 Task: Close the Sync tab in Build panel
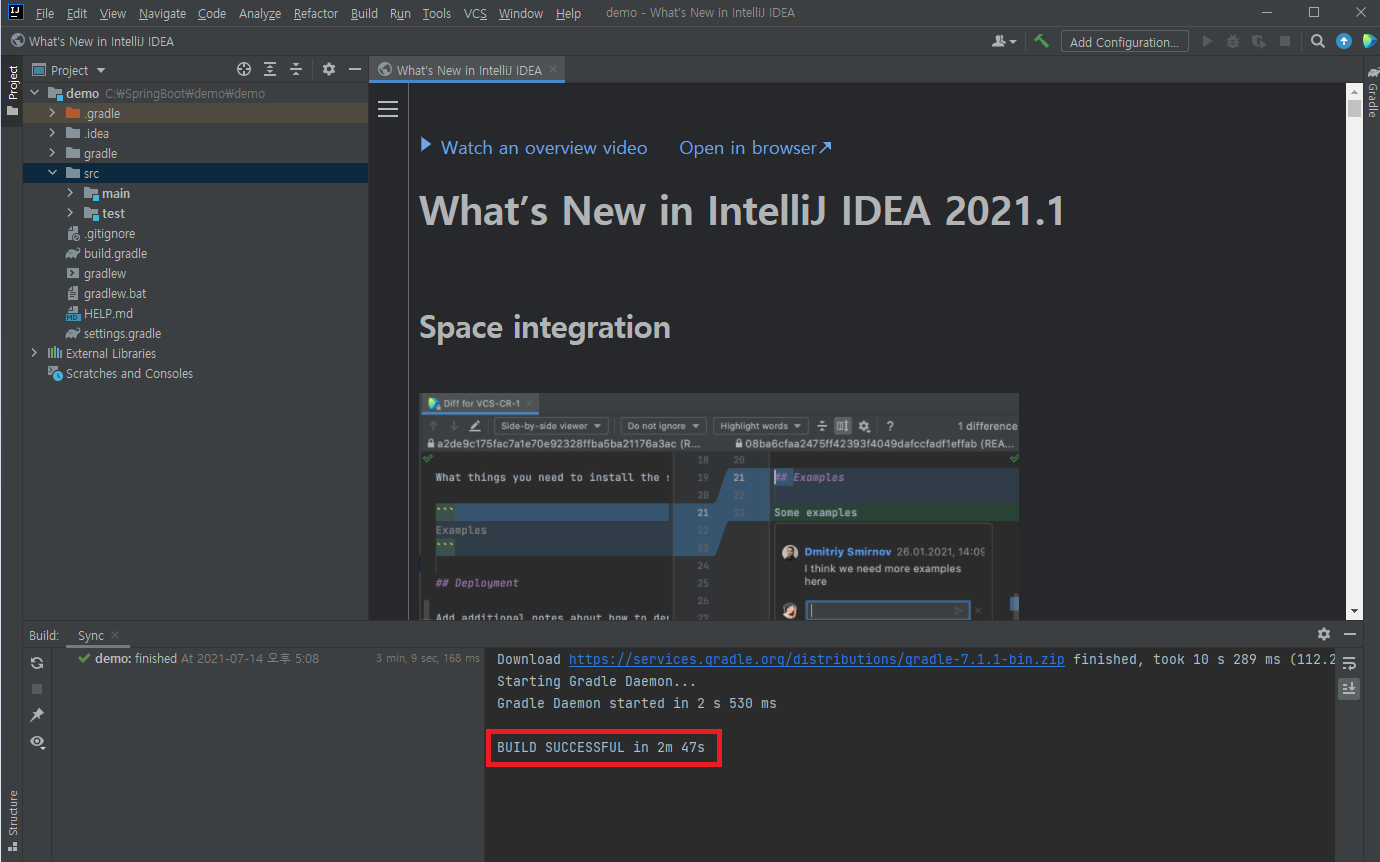click(114, 635)
